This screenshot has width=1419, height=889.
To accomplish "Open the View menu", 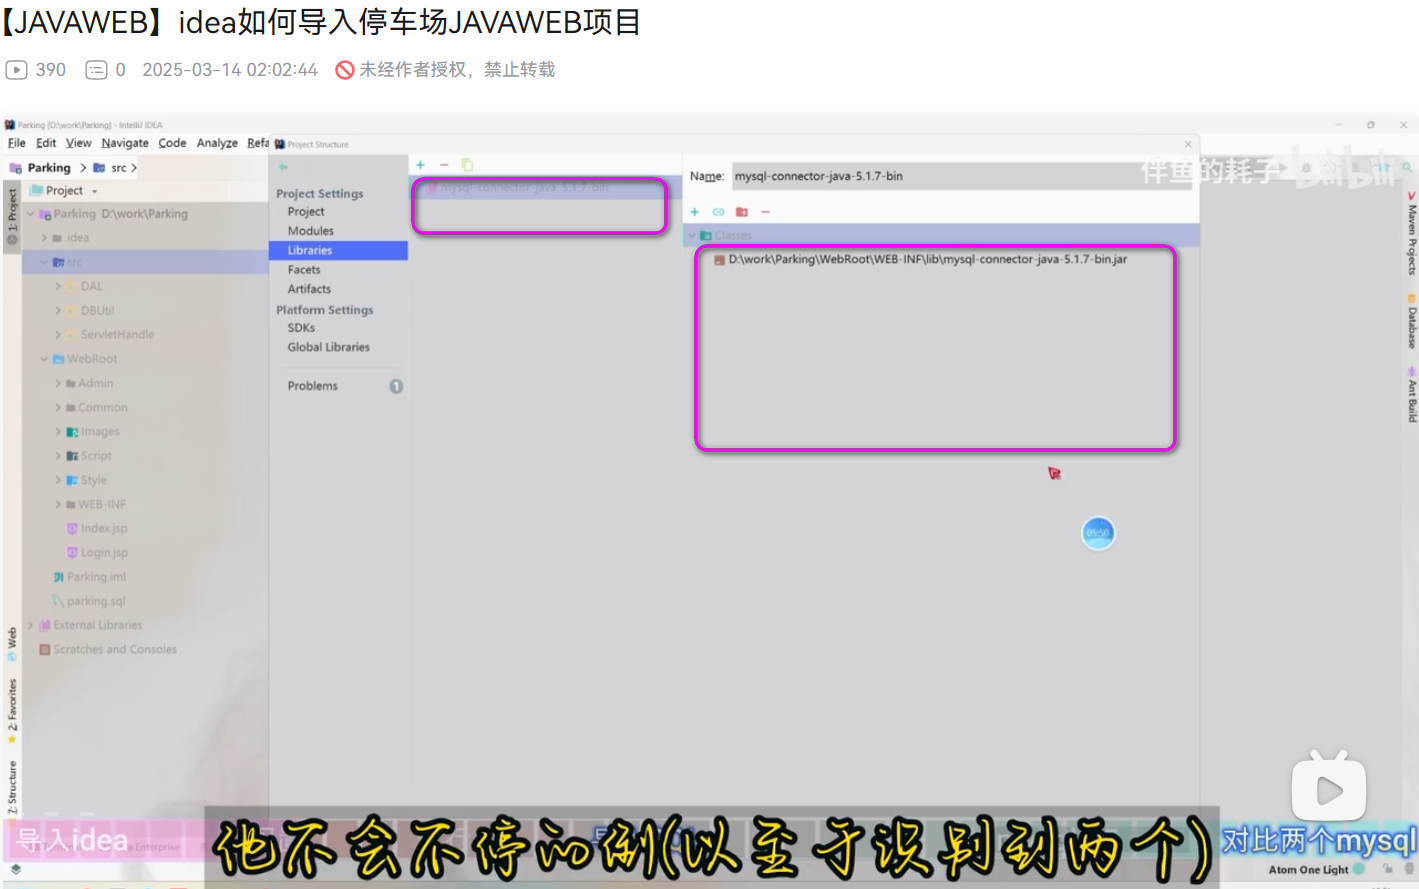I will [79, 143].
